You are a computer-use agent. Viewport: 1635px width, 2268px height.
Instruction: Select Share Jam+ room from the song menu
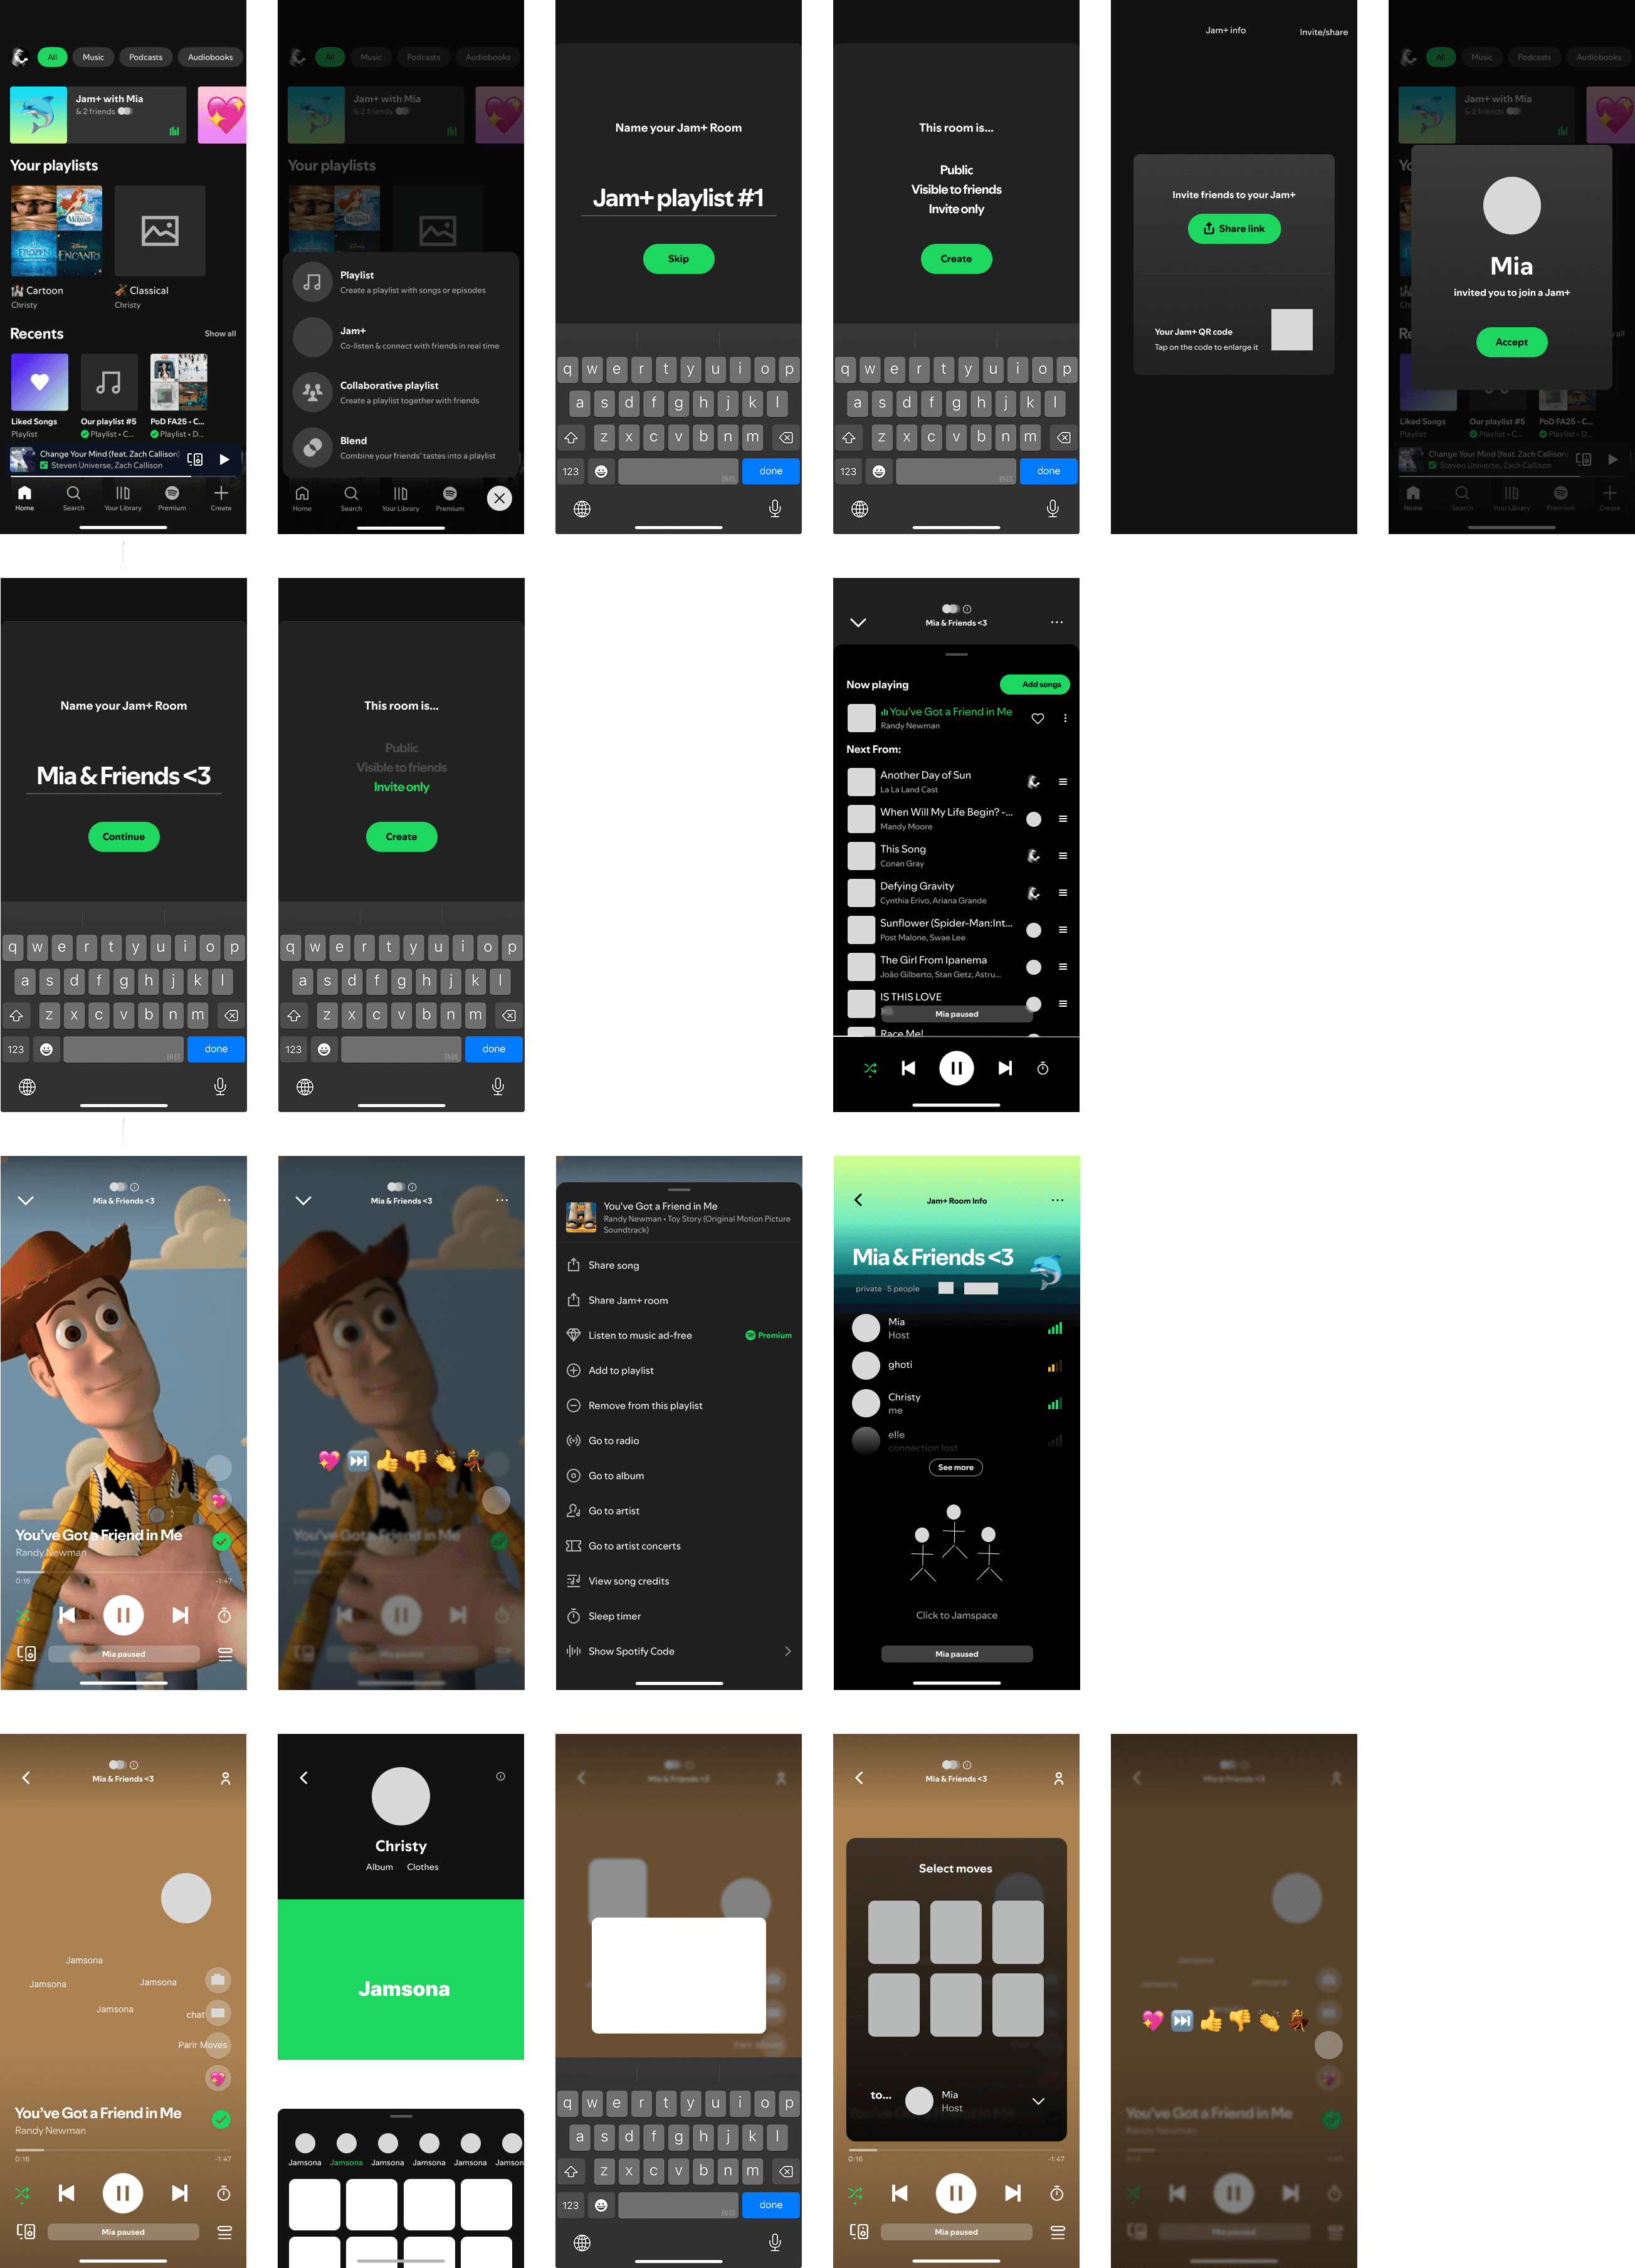627,1300
